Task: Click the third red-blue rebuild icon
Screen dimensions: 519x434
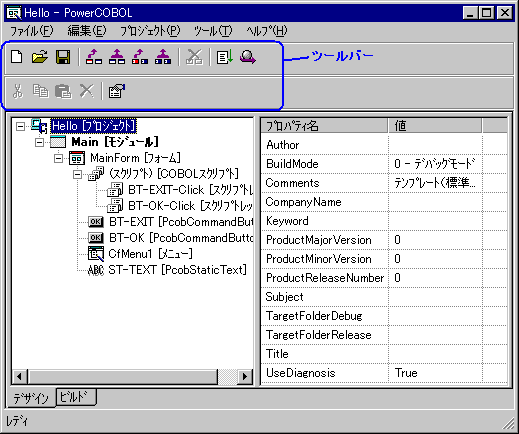Action: pos(140,57)
